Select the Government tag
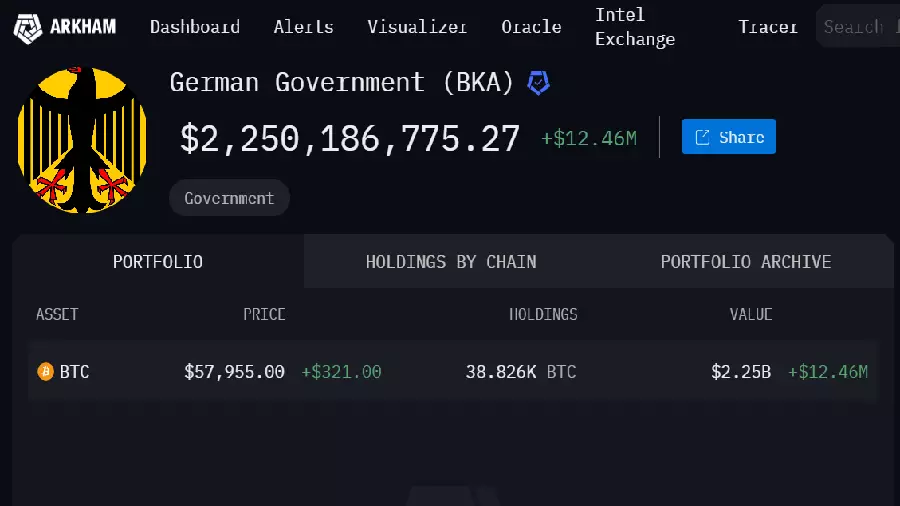The height and width of the screenshot is (506, 900). click(229, 198)
